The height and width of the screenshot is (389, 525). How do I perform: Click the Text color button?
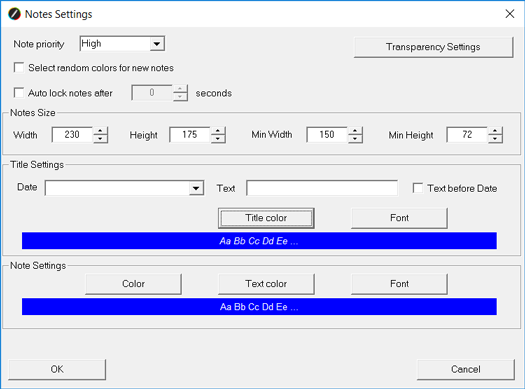point(266,284)
